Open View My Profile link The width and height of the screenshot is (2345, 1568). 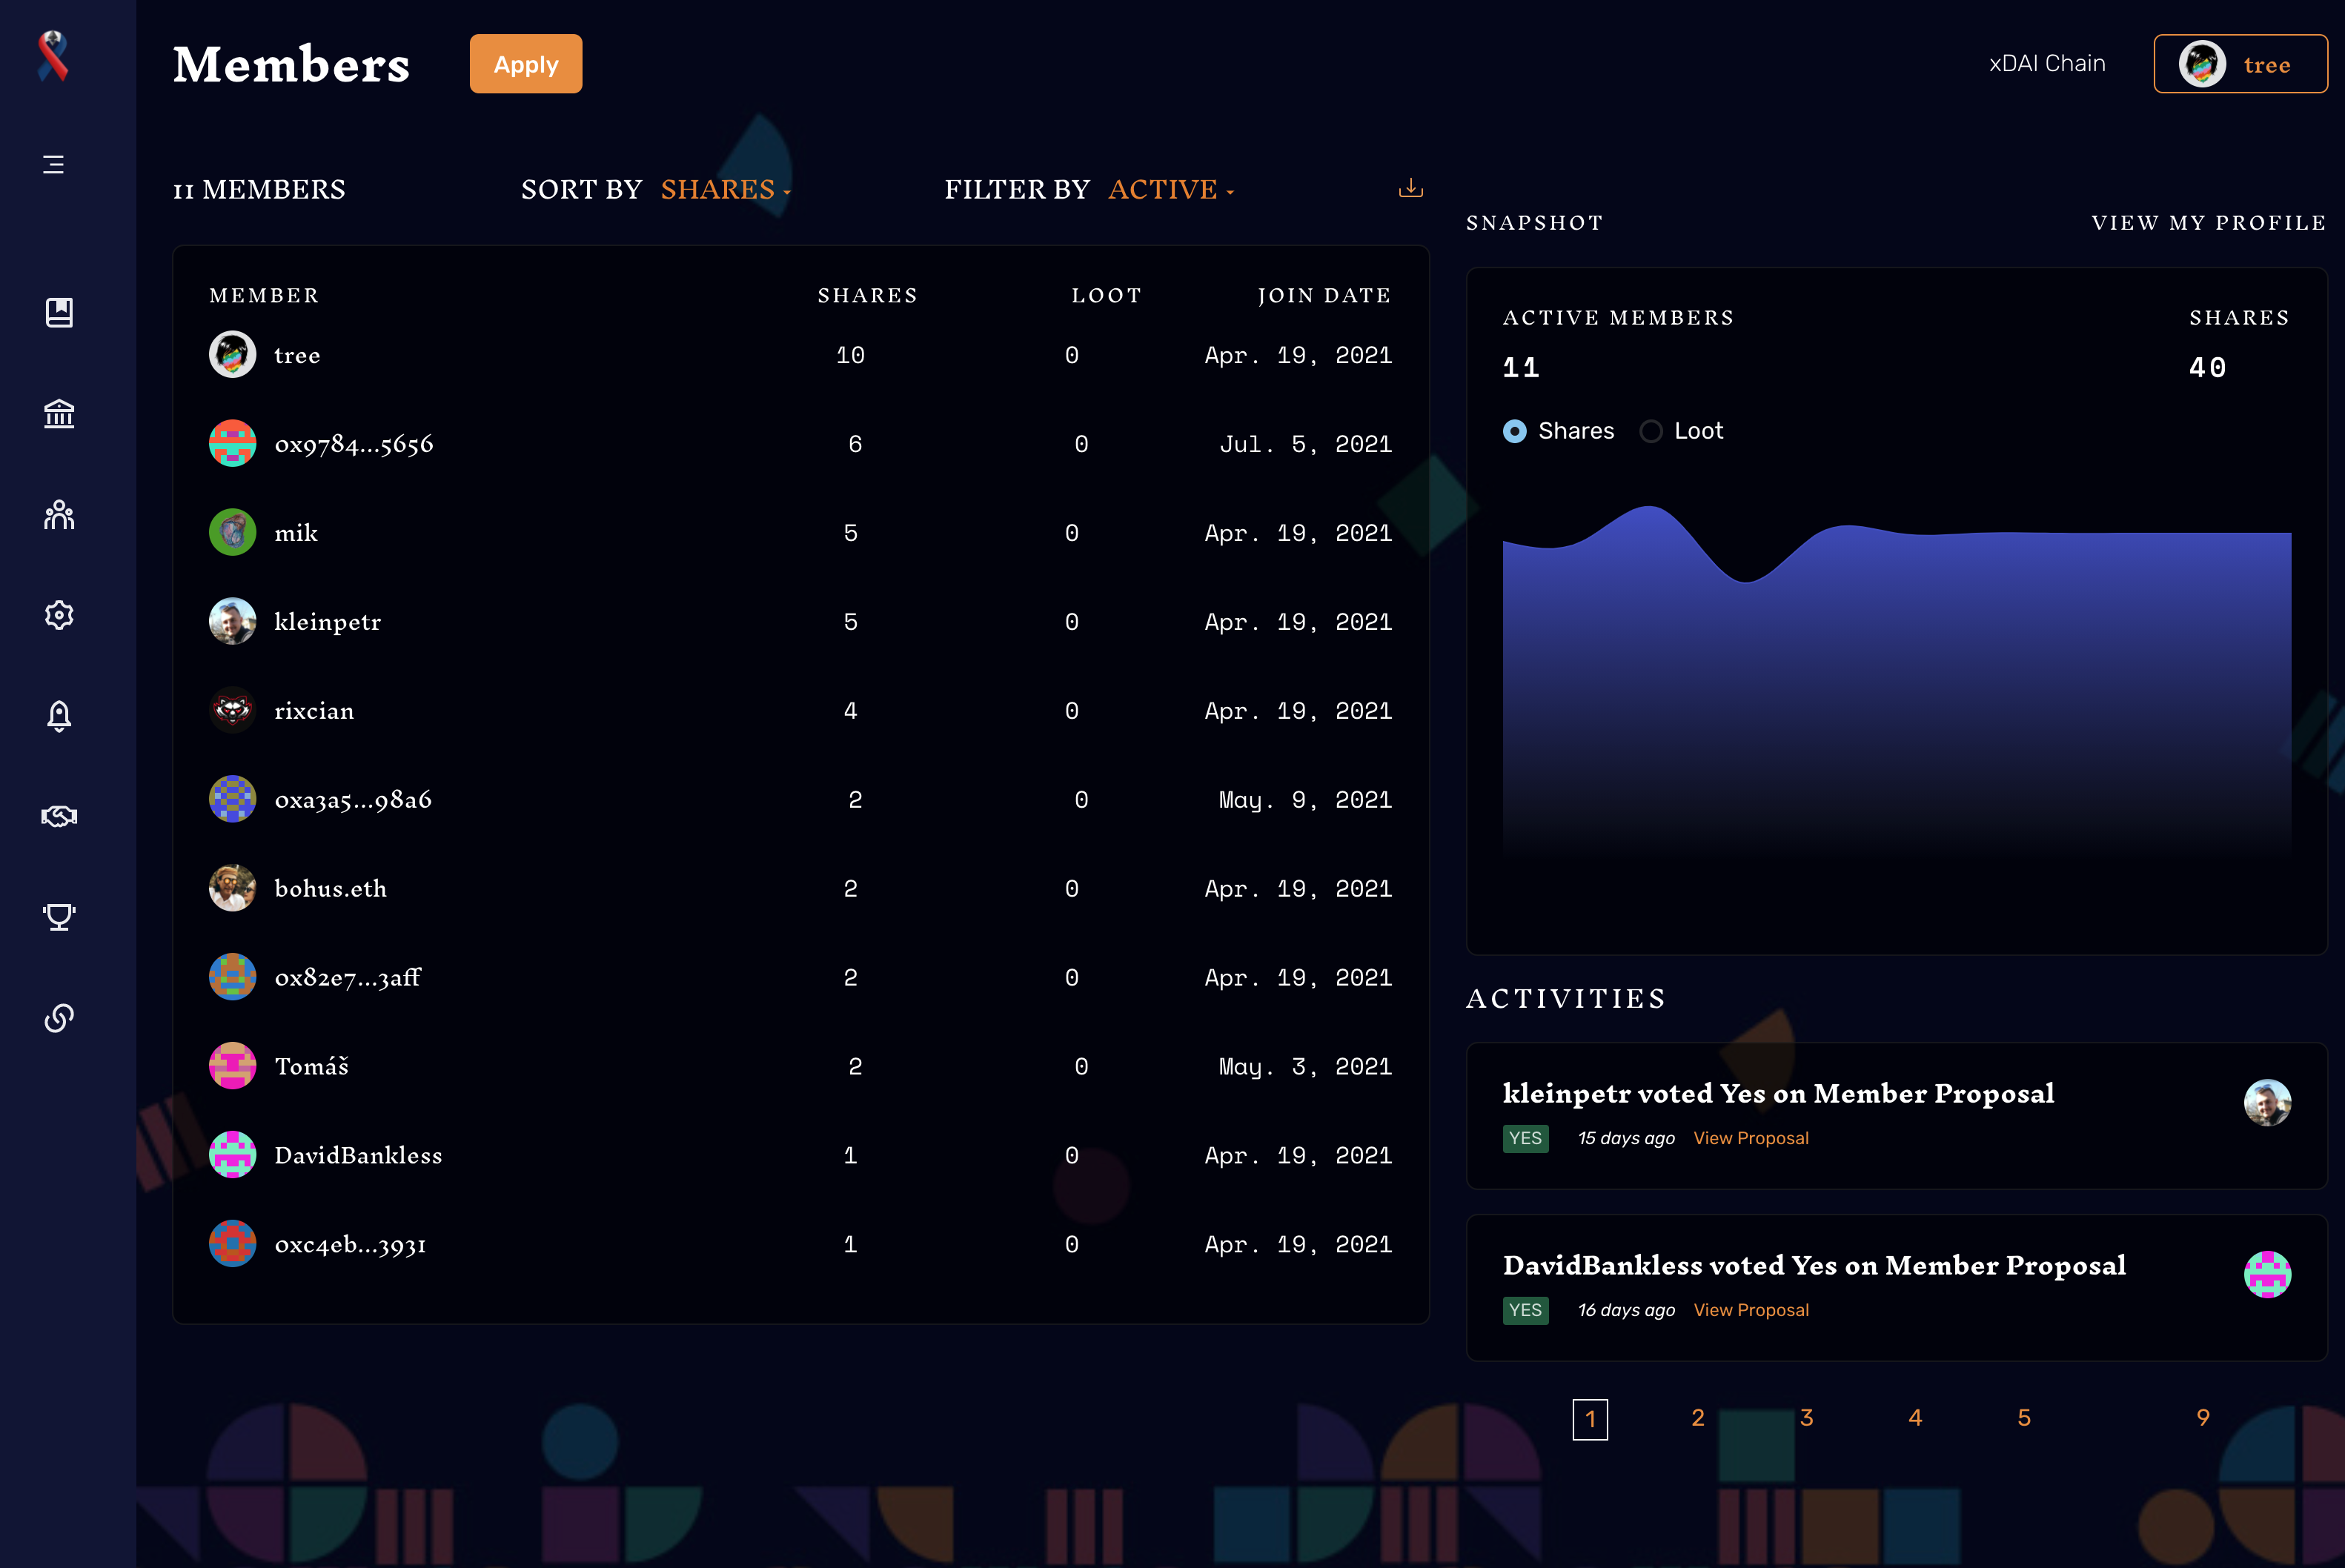tap(2208, 223)
